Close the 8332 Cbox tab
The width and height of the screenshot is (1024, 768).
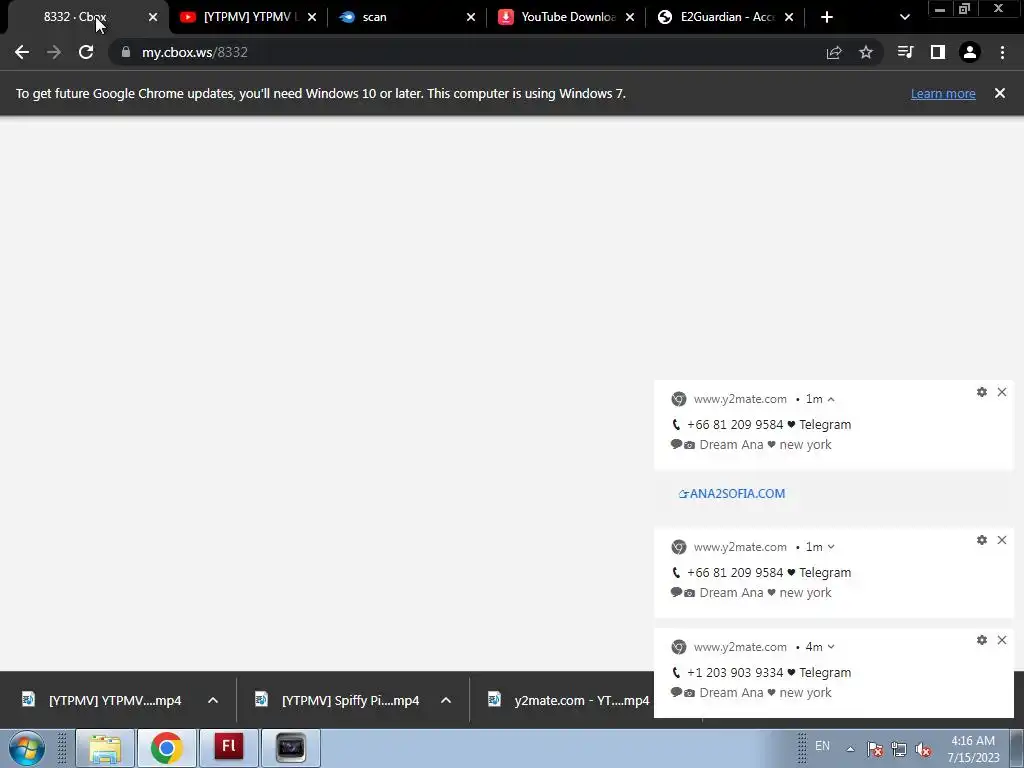pyautogui.click(x=153, y=17)
